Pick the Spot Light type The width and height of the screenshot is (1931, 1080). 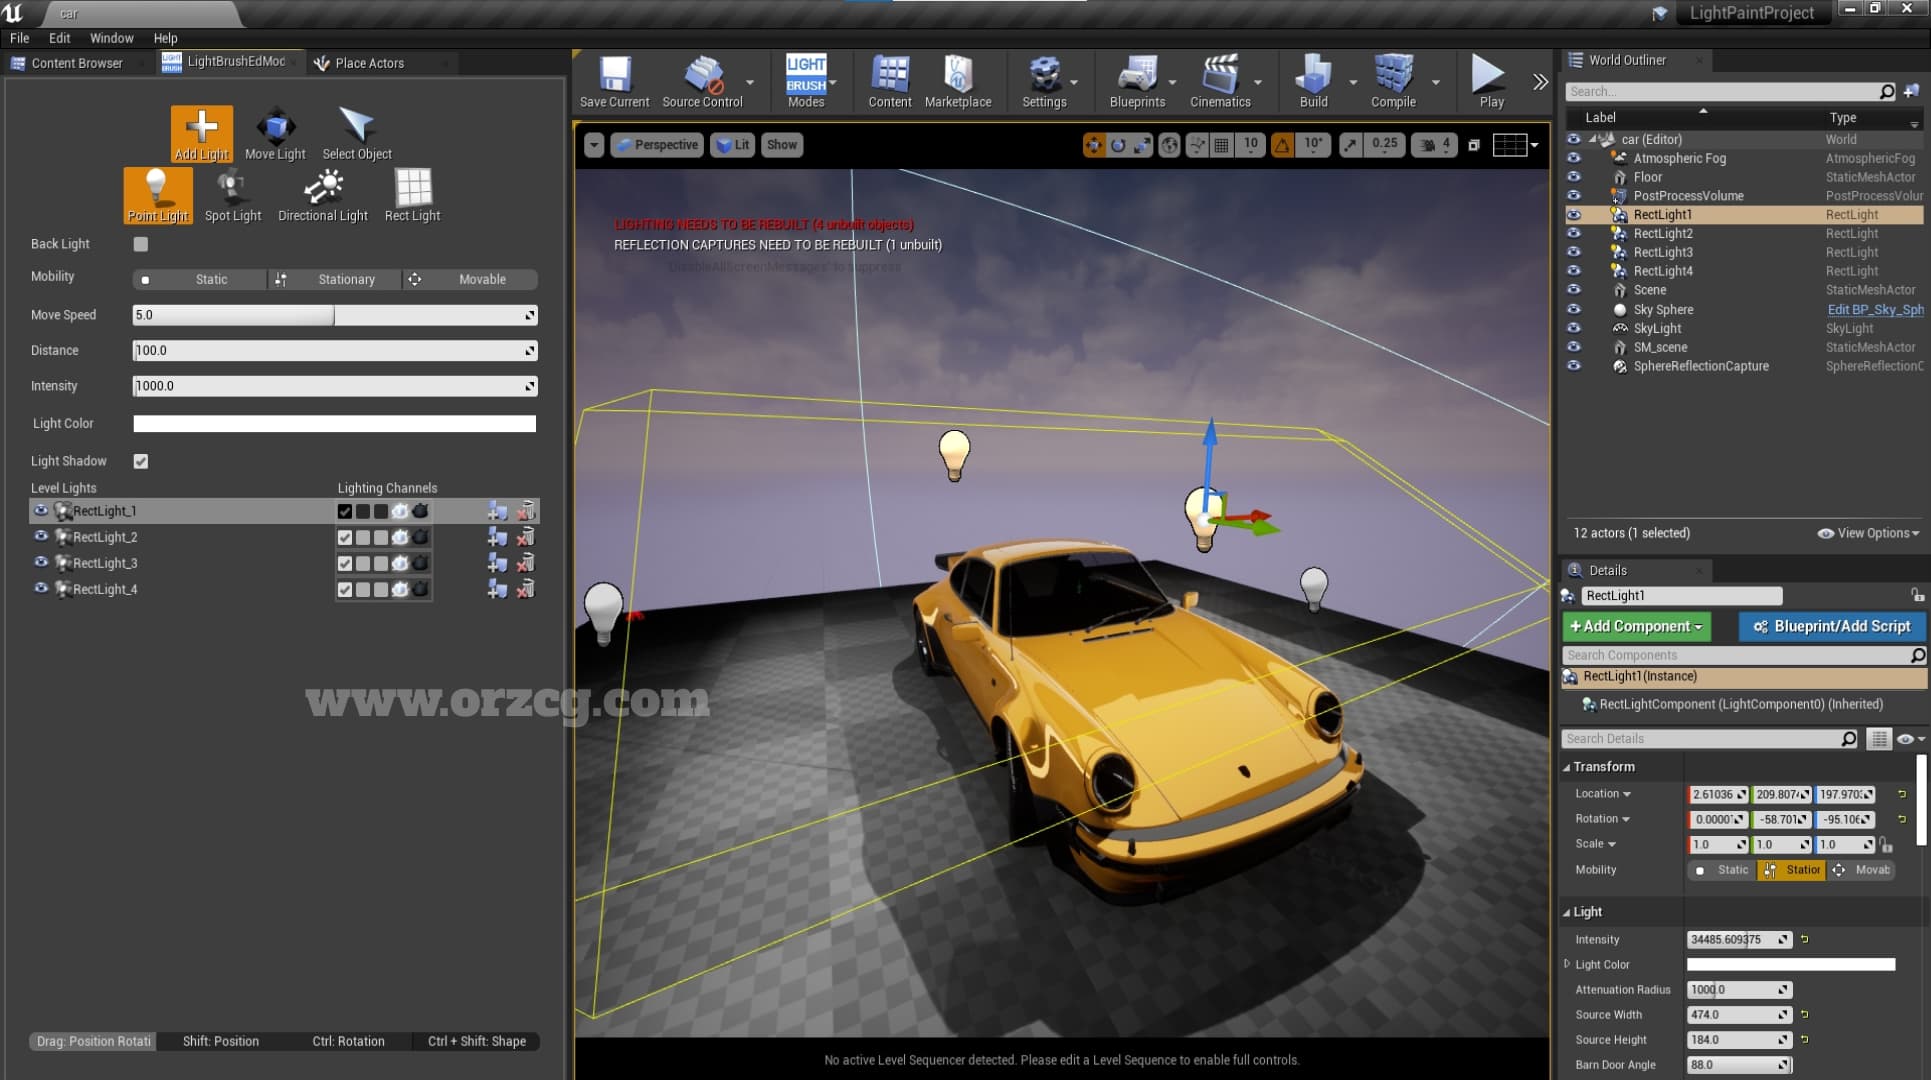click(x=232, y=195)
